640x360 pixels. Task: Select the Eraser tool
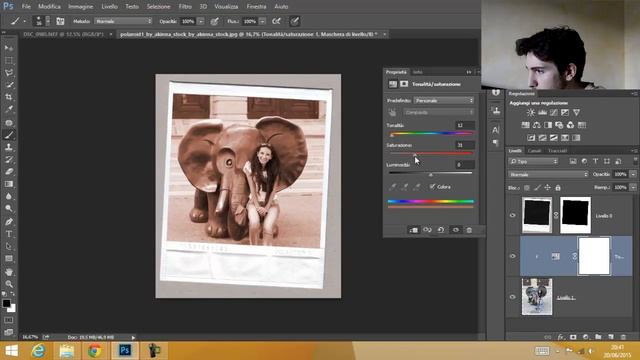[9, 171]
